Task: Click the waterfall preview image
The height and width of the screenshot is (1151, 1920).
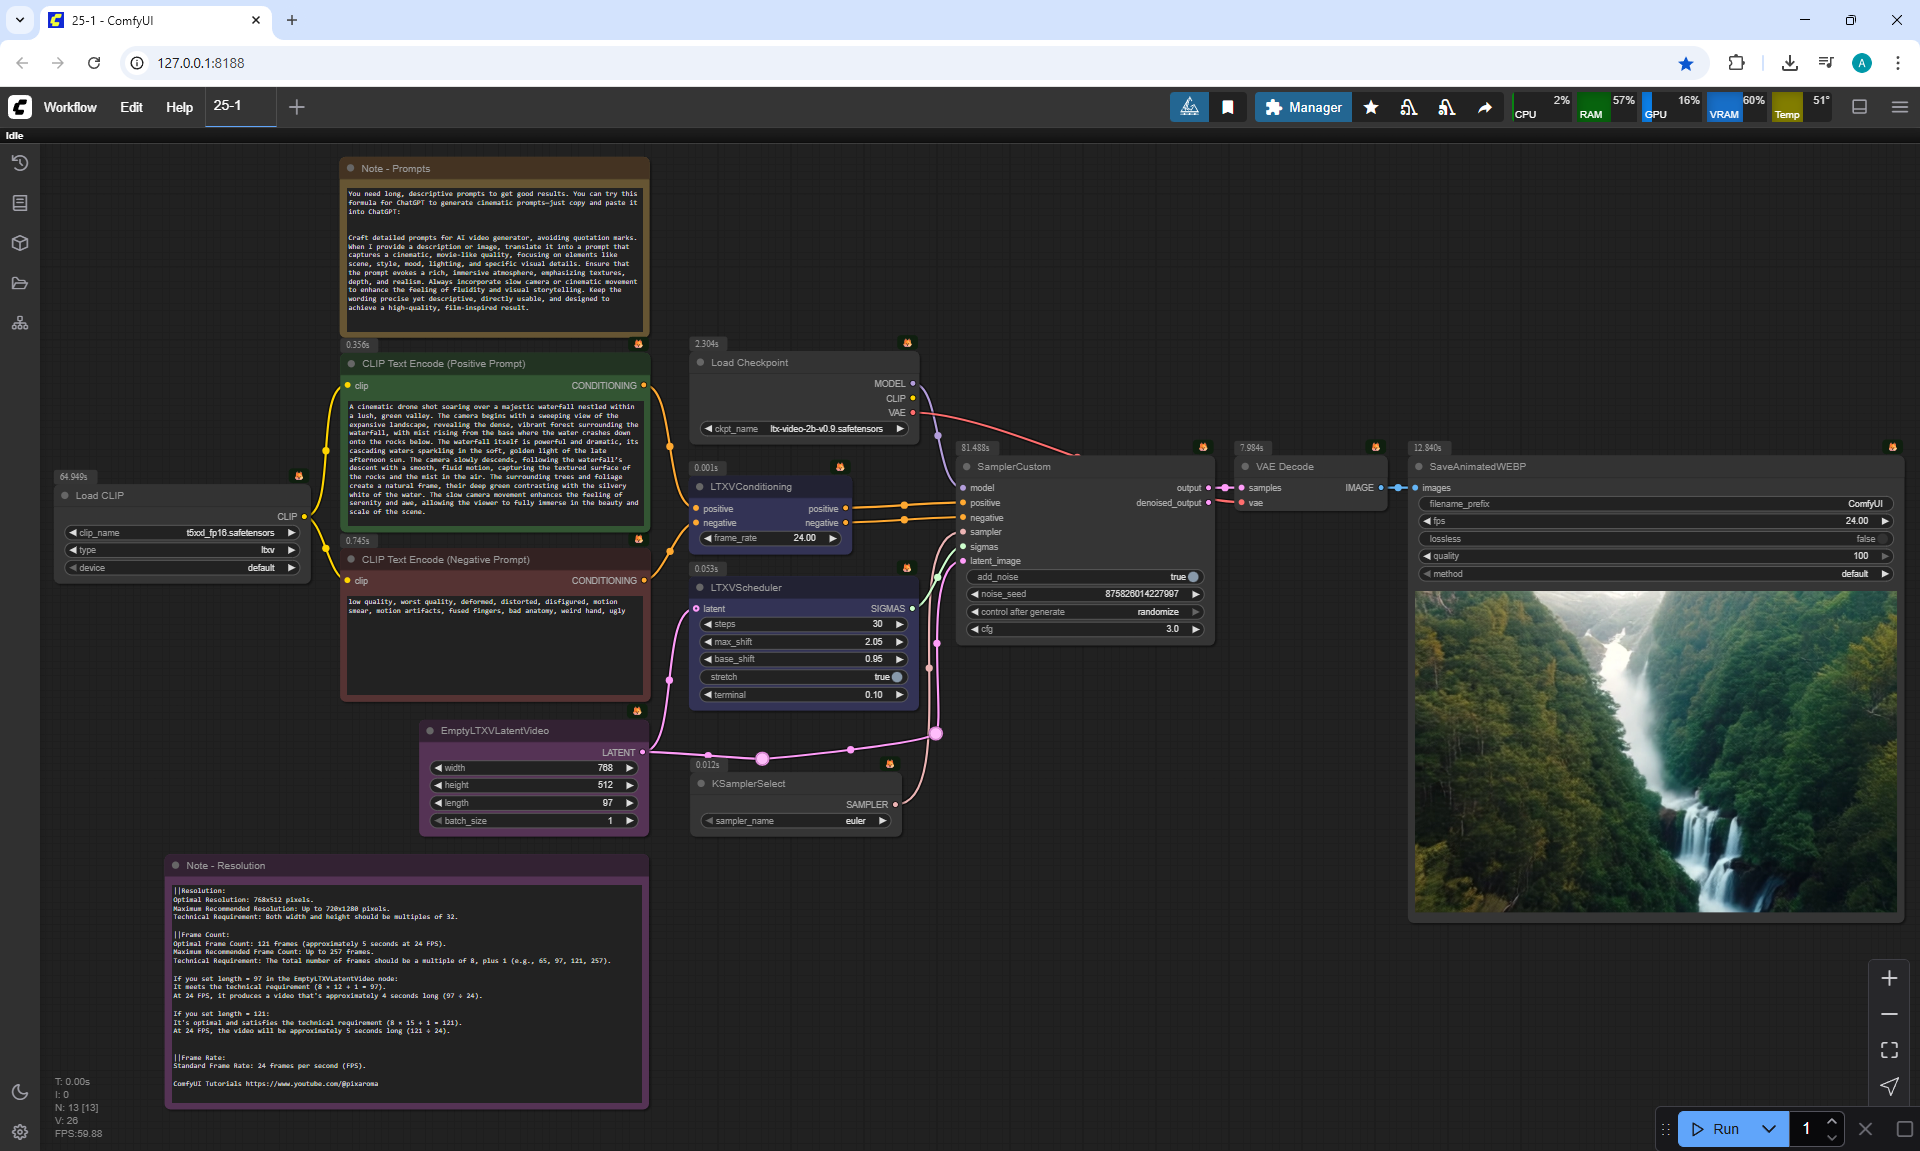Action: coord(1655,751)
